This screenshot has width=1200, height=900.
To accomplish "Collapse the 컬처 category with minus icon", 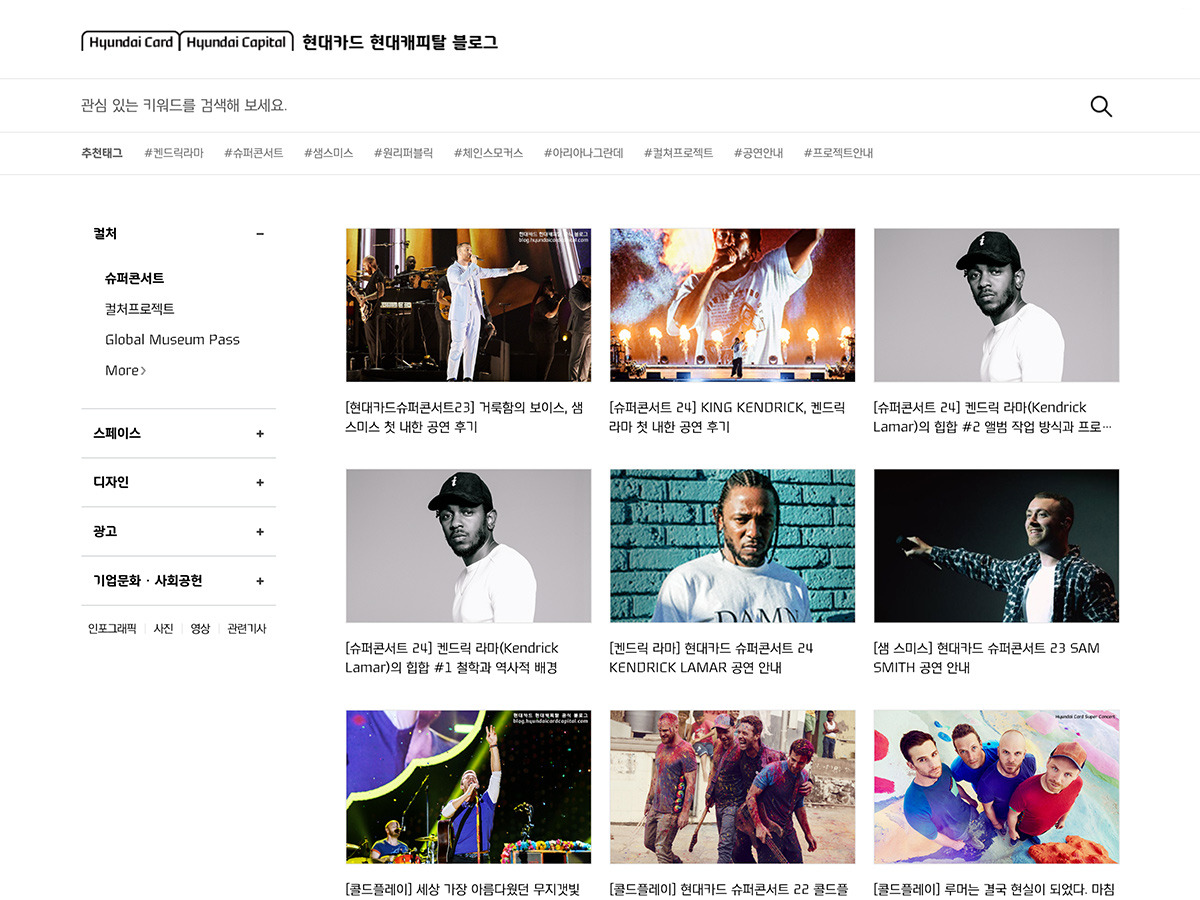I will (x=260, y=234).
